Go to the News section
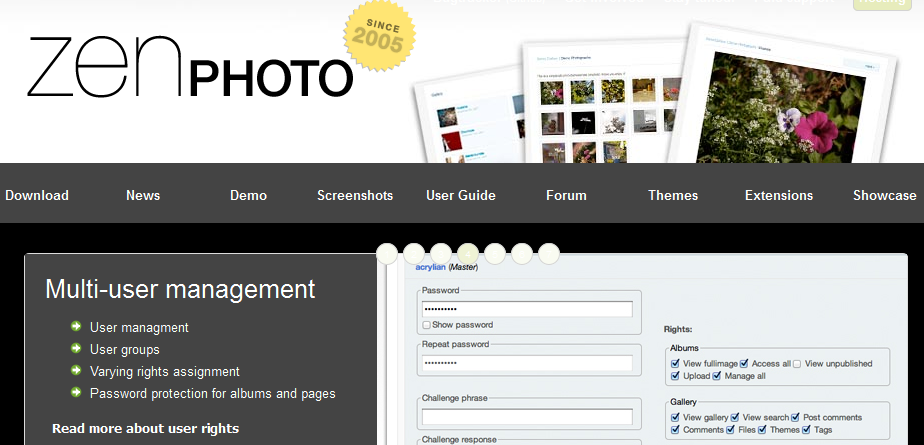This screenshot has height=445, width=924. (x=143, y=195)
